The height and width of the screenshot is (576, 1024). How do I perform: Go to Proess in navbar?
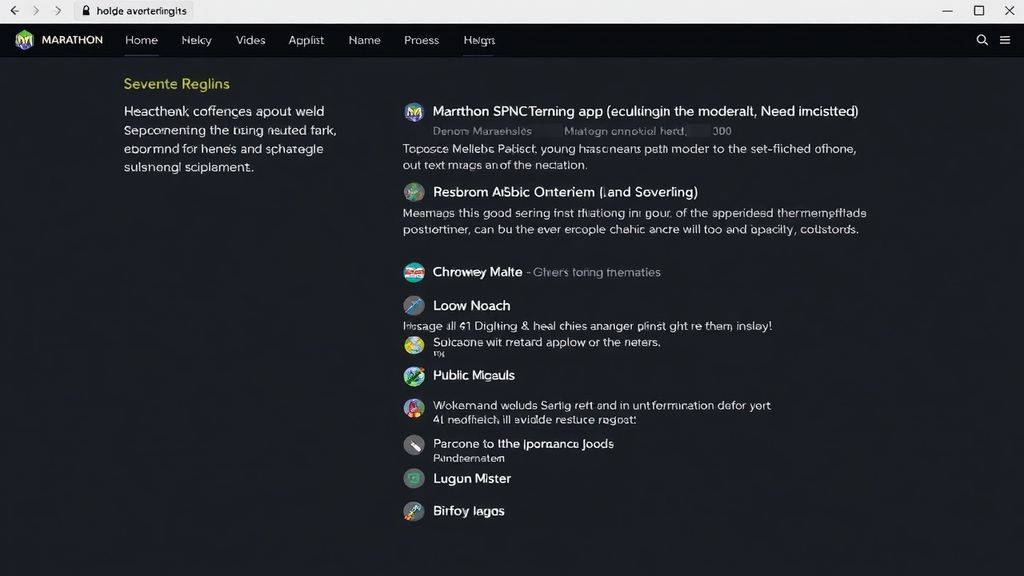(421, 40)
